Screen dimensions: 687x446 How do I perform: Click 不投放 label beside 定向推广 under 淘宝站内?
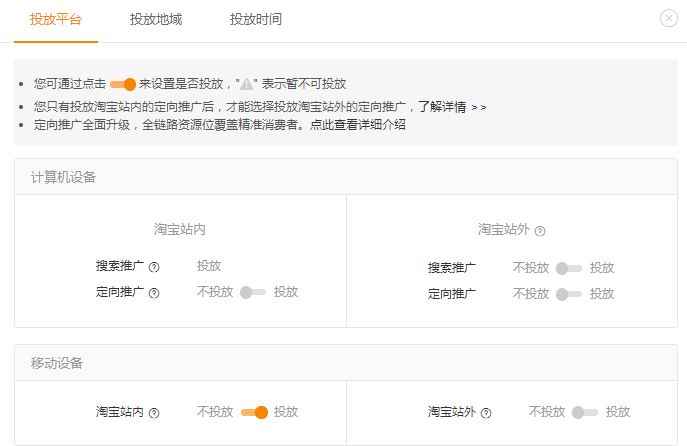[x=215, y=292]
